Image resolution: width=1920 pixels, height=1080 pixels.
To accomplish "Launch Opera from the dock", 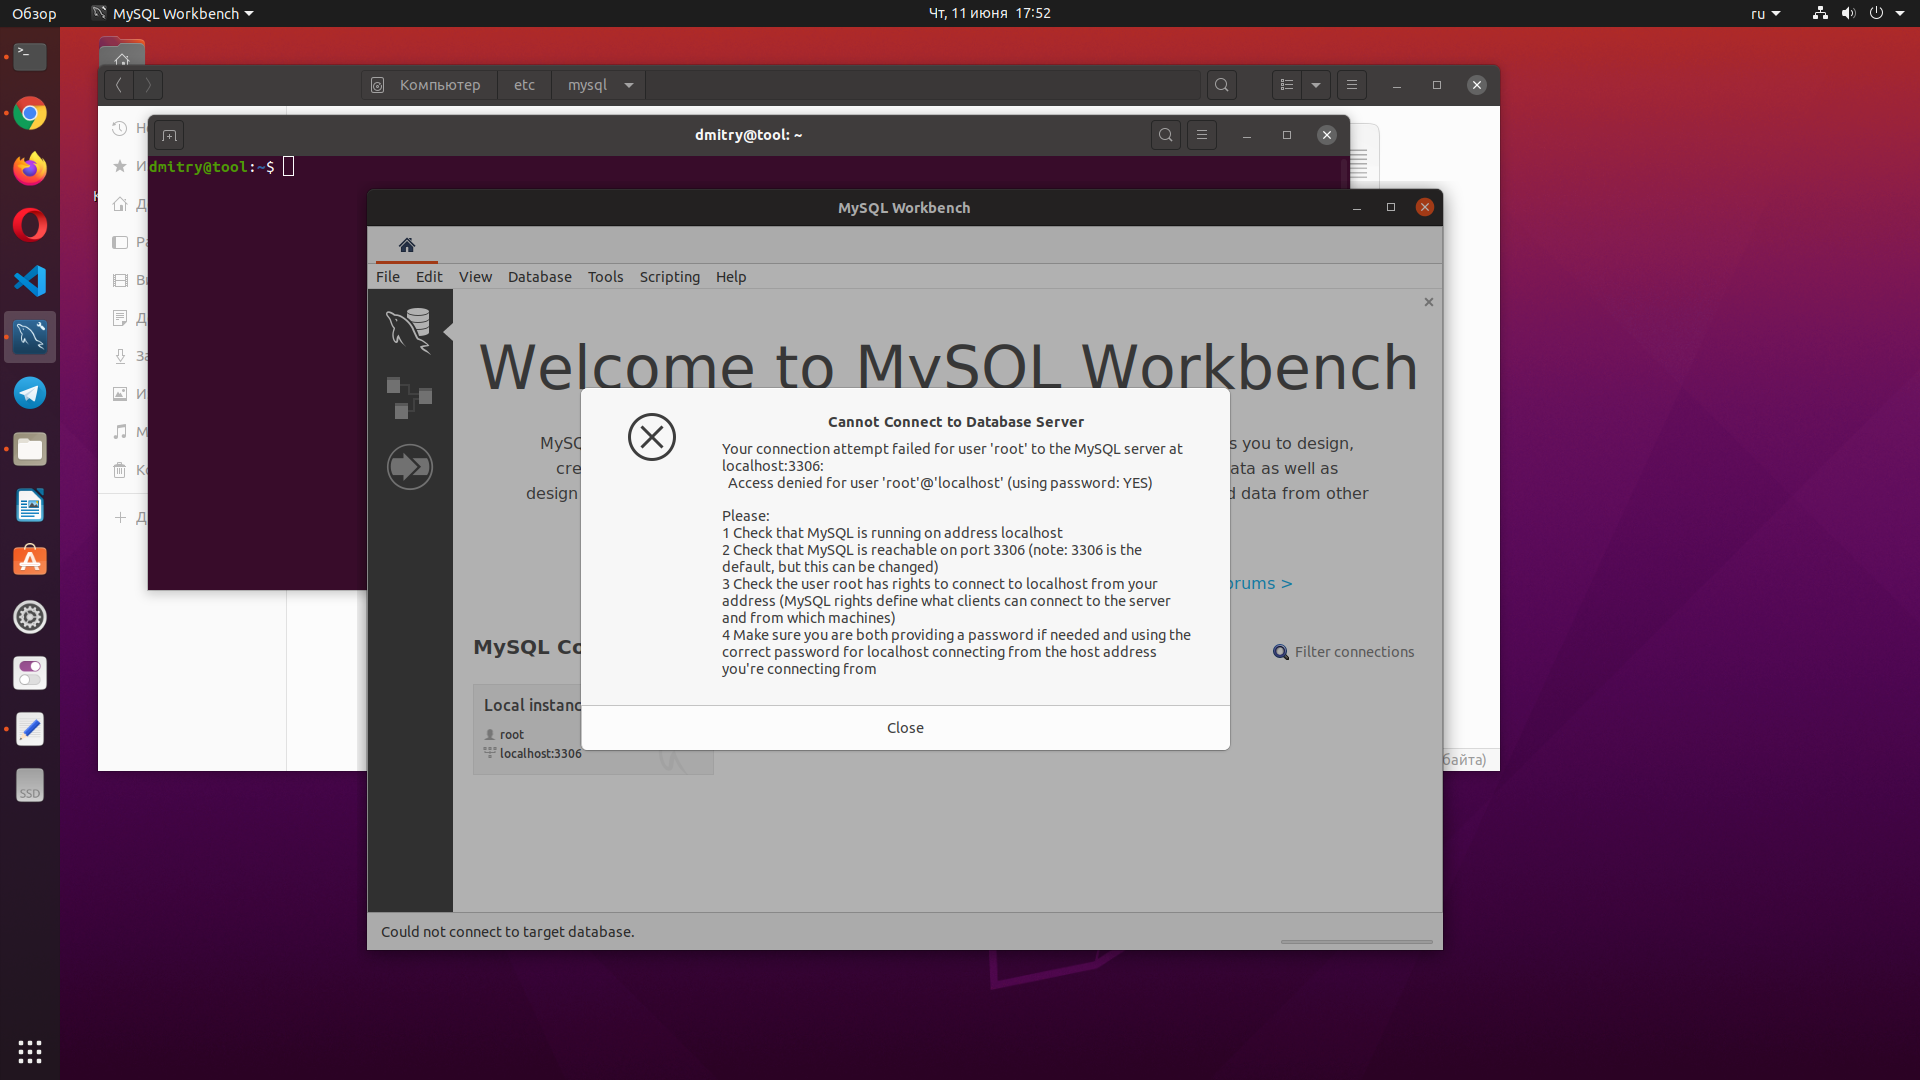I will (30, 225).
